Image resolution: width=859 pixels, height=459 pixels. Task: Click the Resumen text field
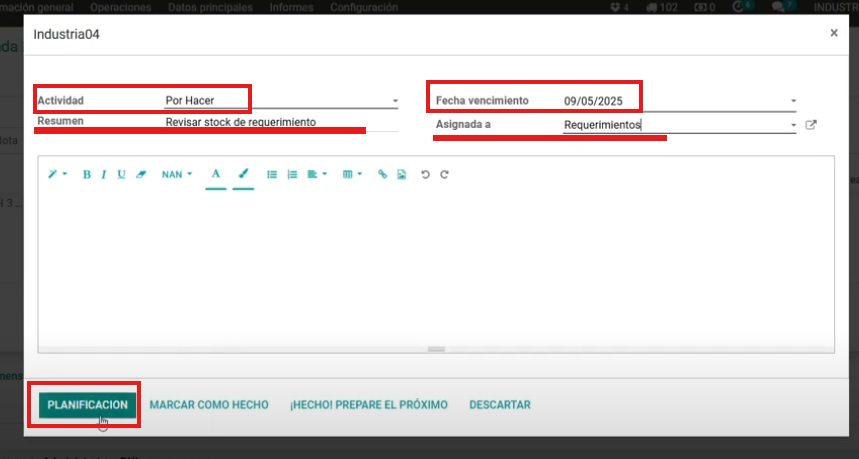(280, 122)
